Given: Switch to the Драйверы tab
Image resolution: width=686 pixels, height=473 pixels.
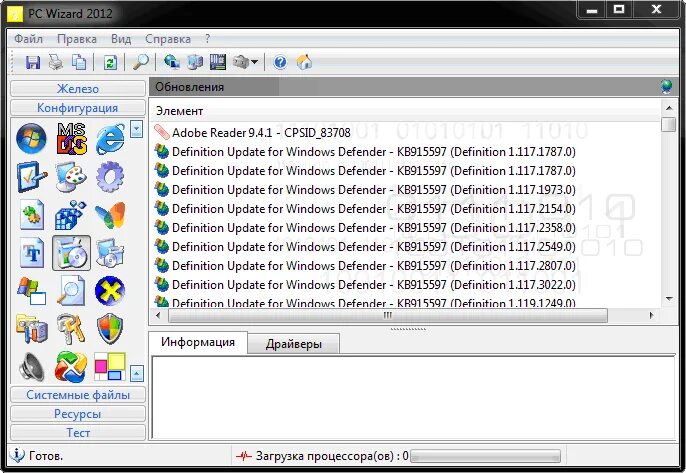Looking at the screenshot, I should (x=294, y=344).
